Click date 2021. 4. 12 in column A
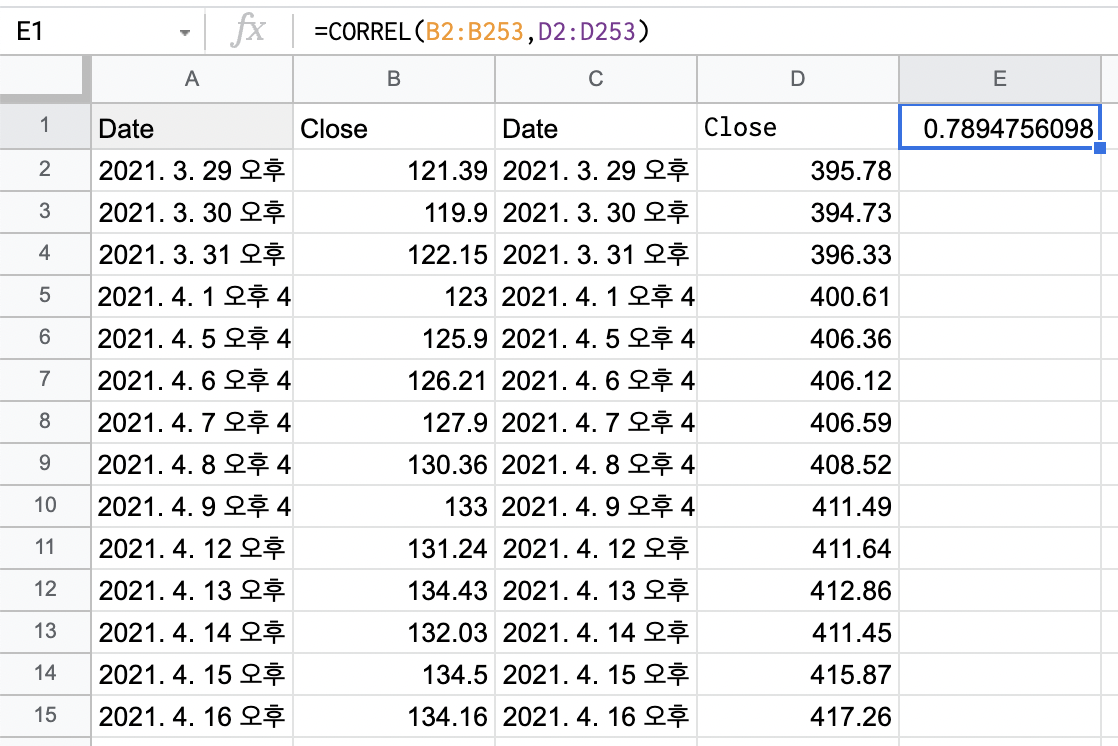The height and width of the screenshot is (746, 1118). click(192, 549)
